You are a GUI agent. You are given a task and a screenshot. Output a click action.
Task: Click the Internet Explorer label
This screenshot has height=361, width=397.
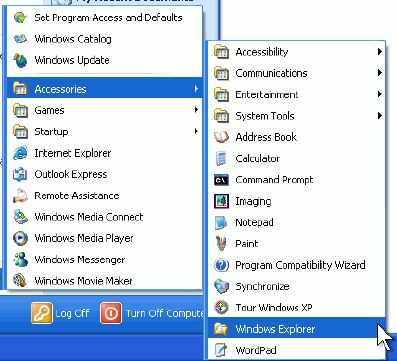tap(73, 153)
